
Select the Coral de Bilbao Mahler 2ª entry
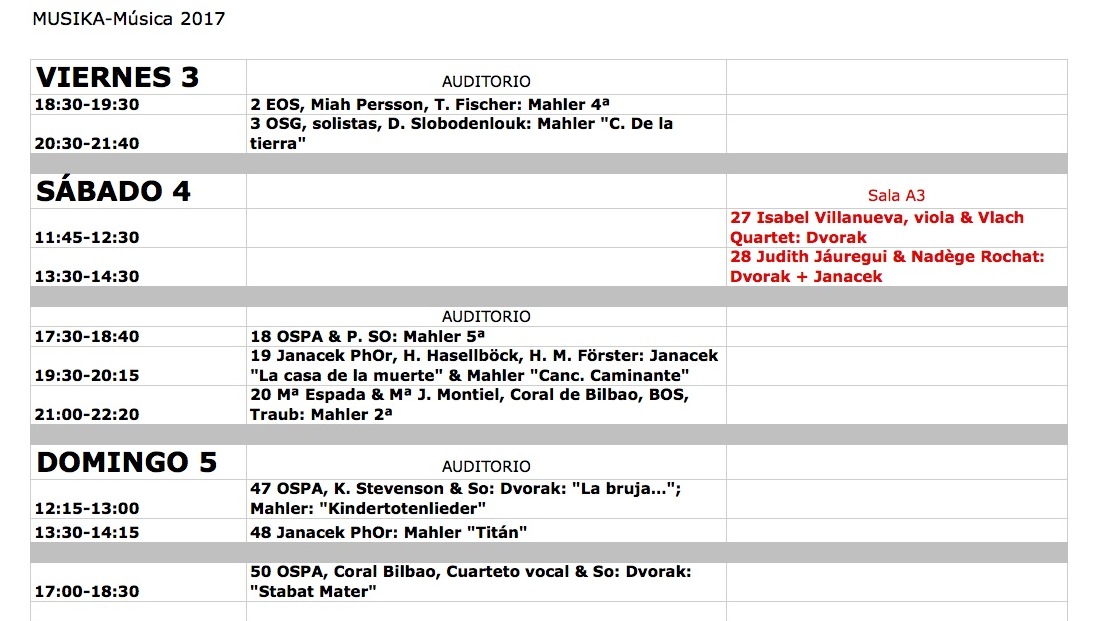pos(469,404)
